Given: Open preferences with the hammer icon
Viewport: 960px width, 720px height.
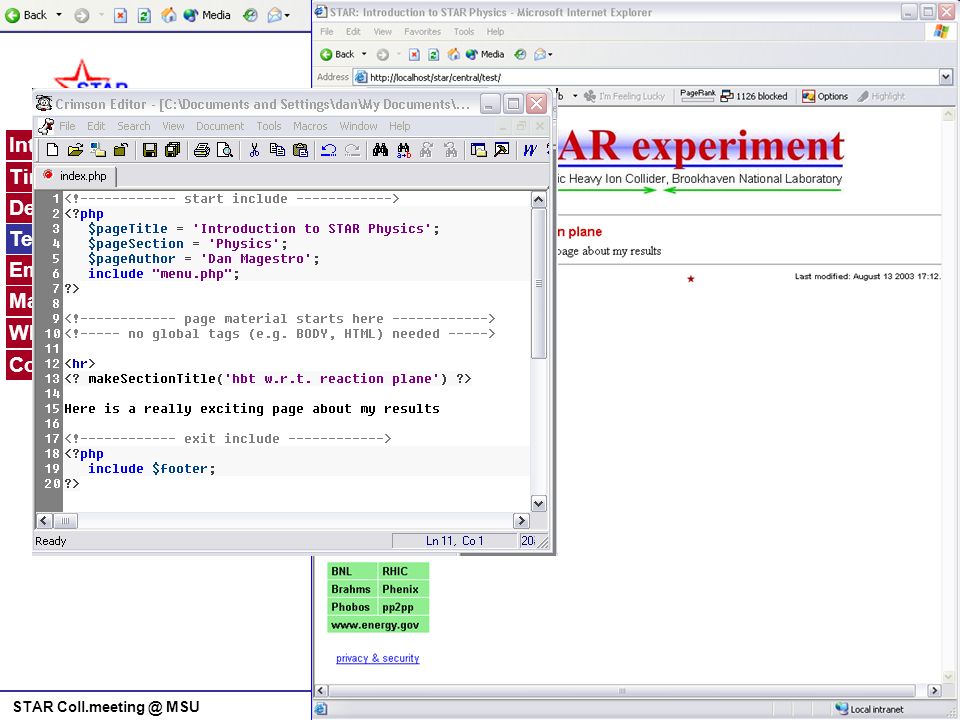Looking at the screenshot, I should coord(501,149).
